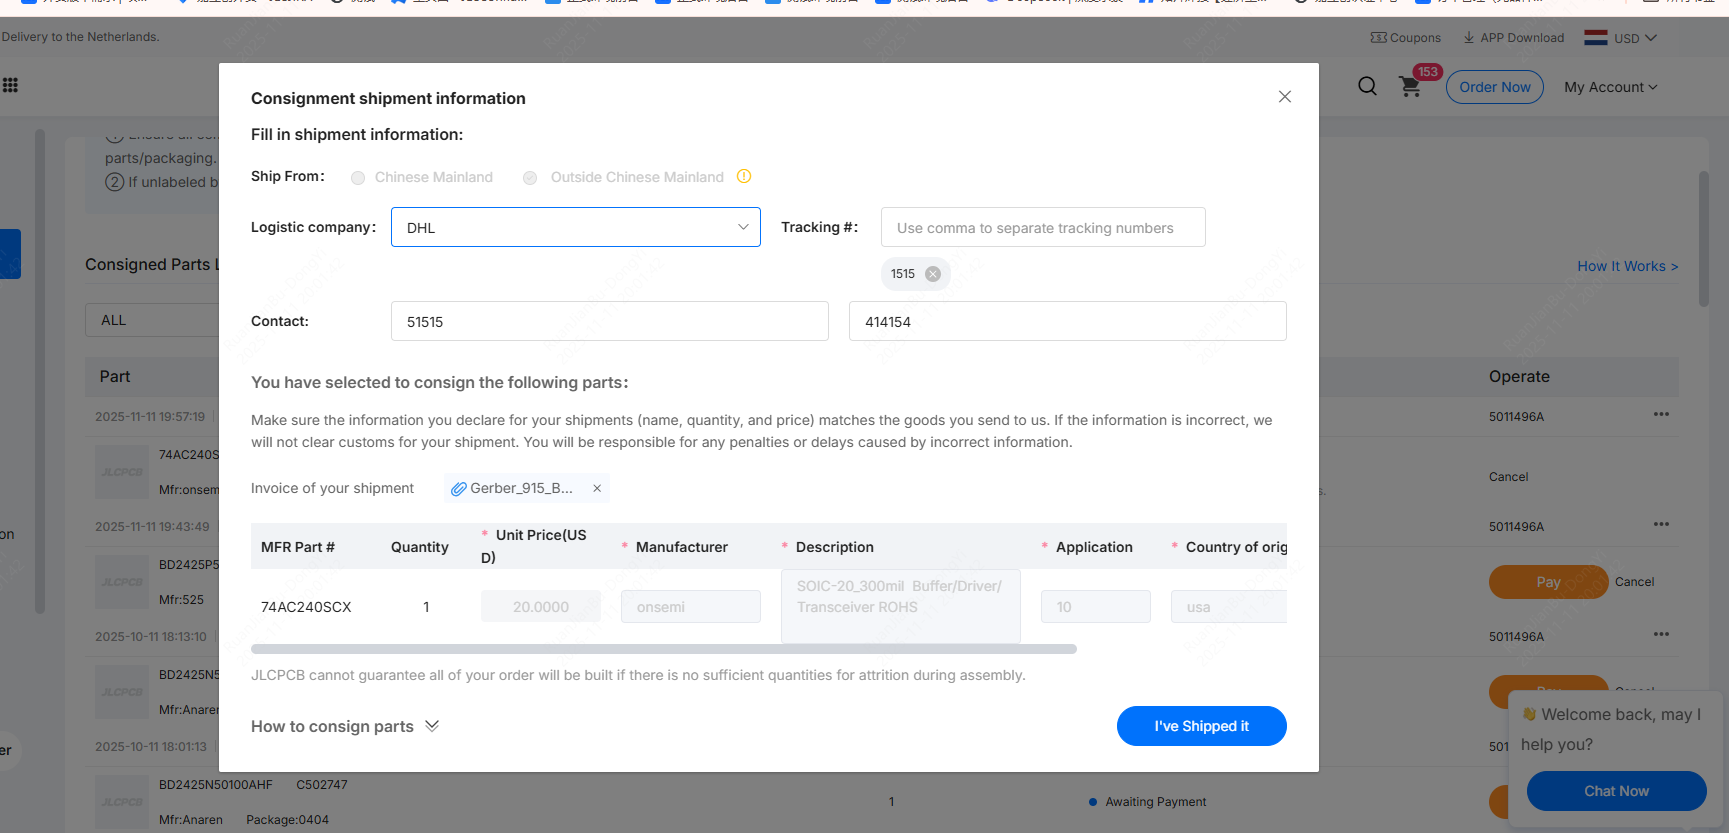Click the page vertical scrollbar on right
The image size is (1729, 833).
[1704, 240]
